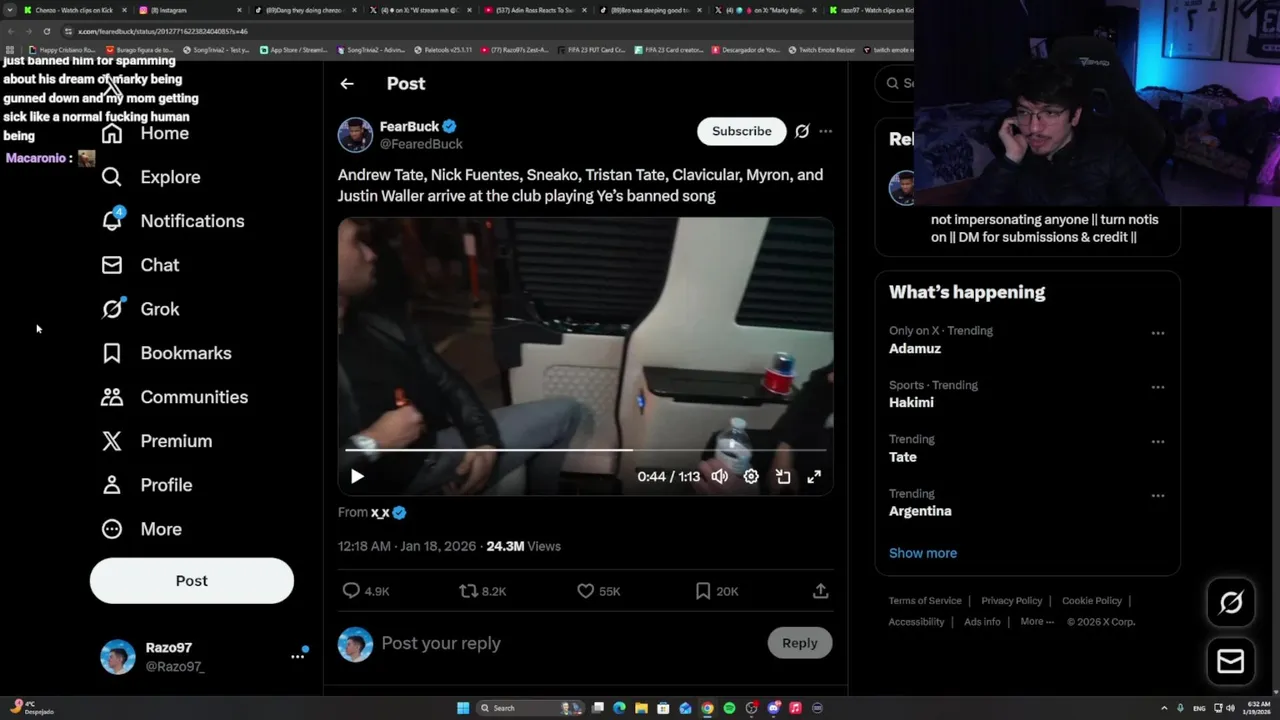Click Grok explain icon beside Subscribe
Screen dimensions: 1280x720
coord(802,131)
